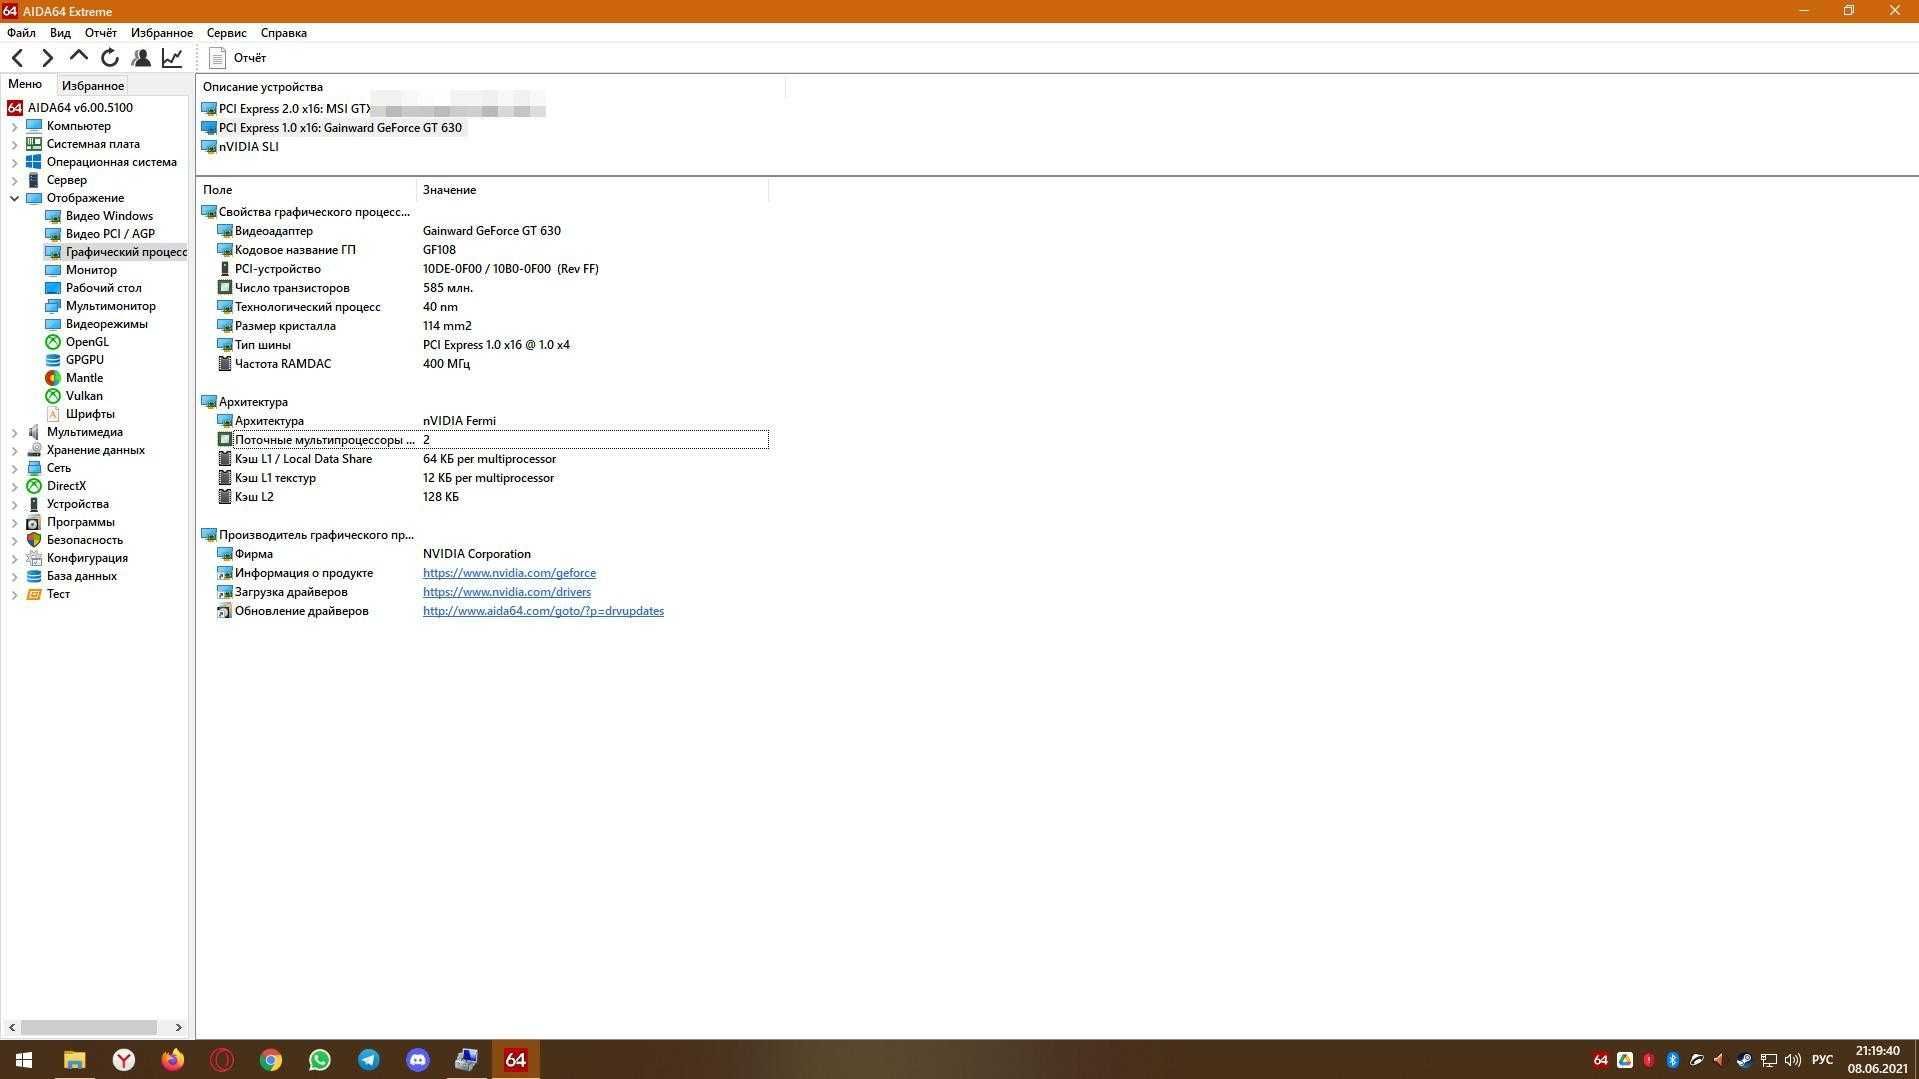Click the sidebar horizontal scrollbar left arrow
Screen dimensions: 1919x1079
click(x=12, y=1027)
